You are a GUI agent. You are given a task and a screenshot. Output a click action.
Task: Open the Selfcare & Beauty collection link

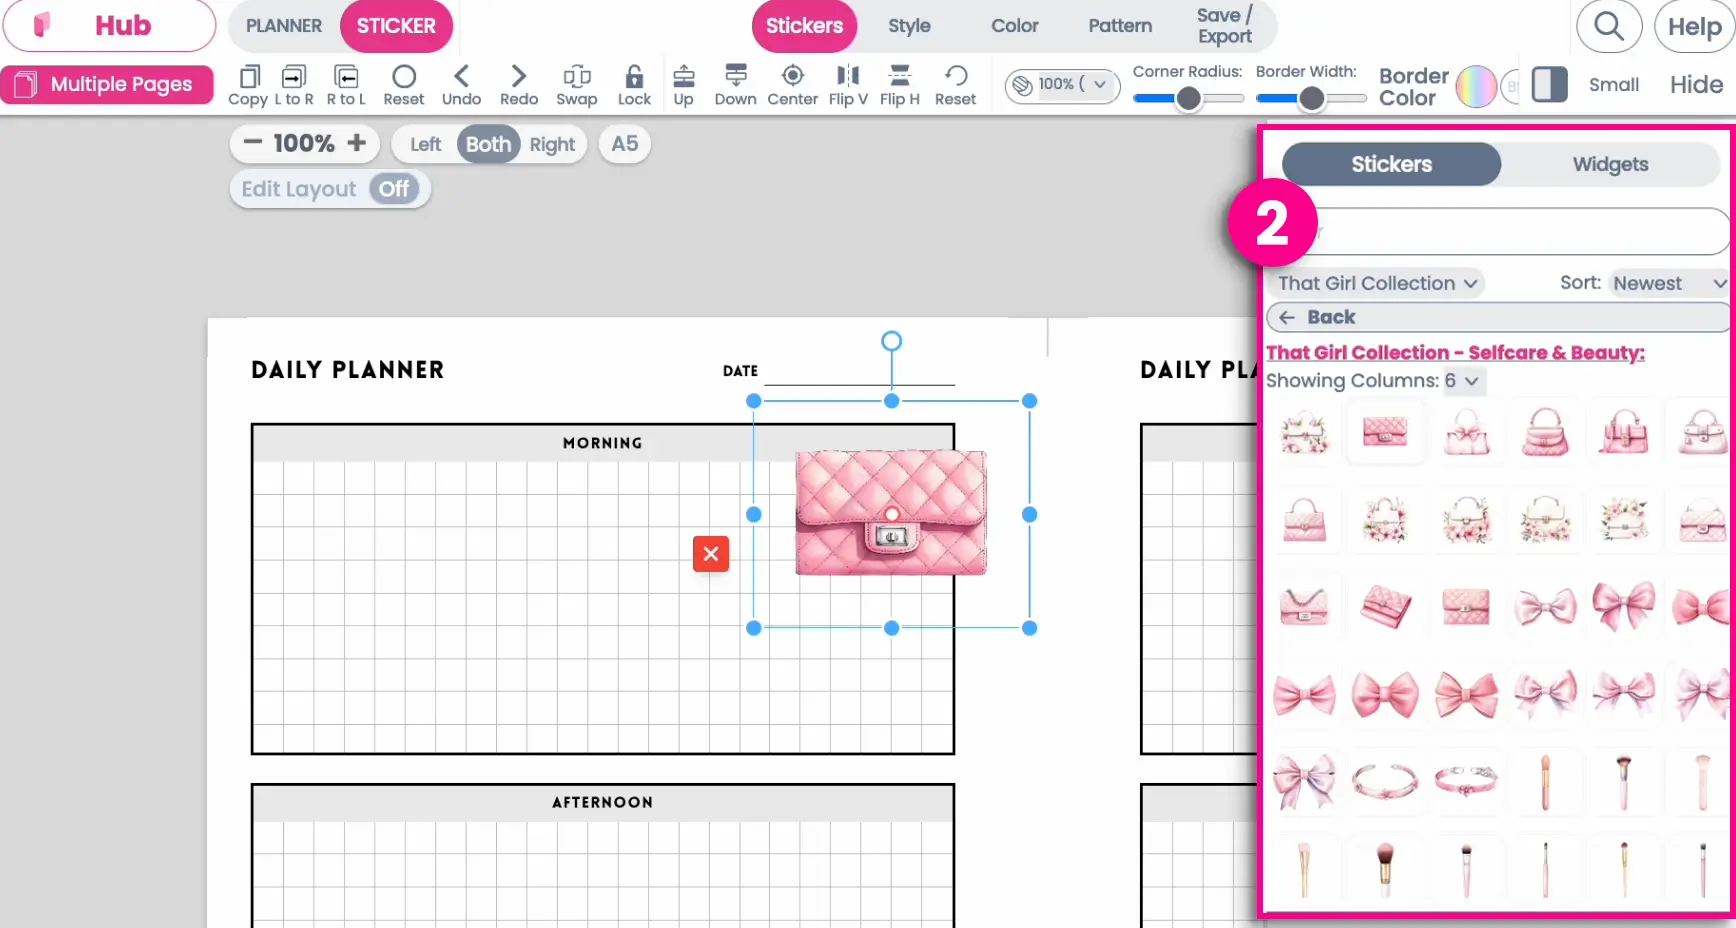click(x=1455, y=352)
